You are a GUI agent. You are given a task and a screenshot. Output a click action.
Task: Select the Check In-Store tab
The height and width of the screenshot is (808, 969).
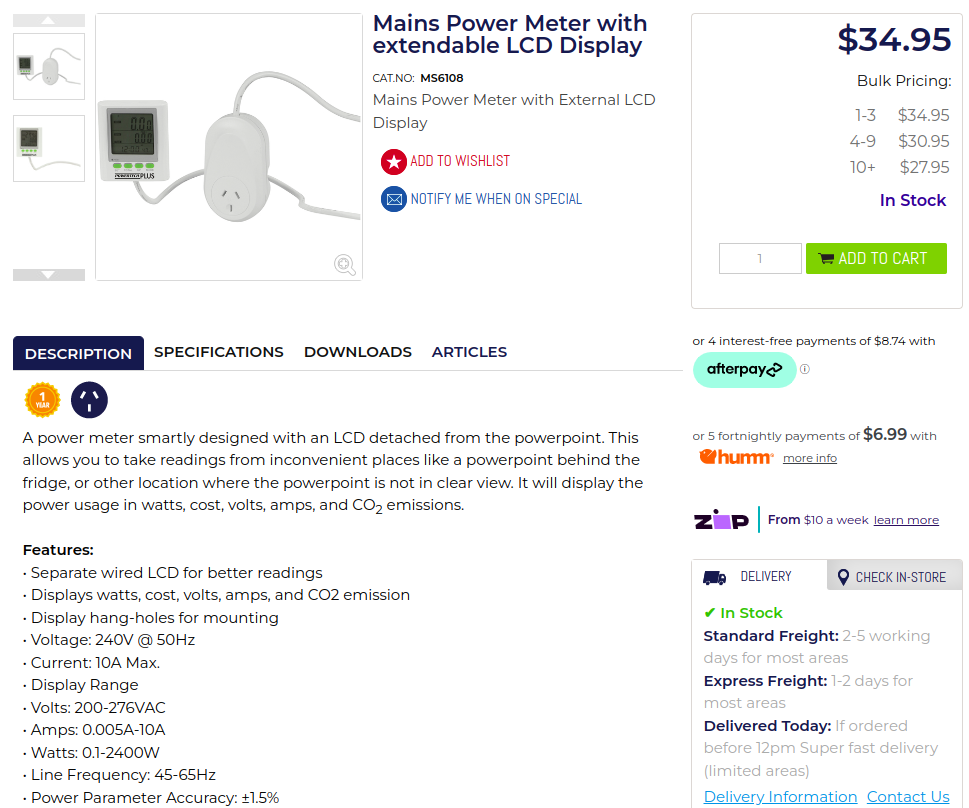891,577
